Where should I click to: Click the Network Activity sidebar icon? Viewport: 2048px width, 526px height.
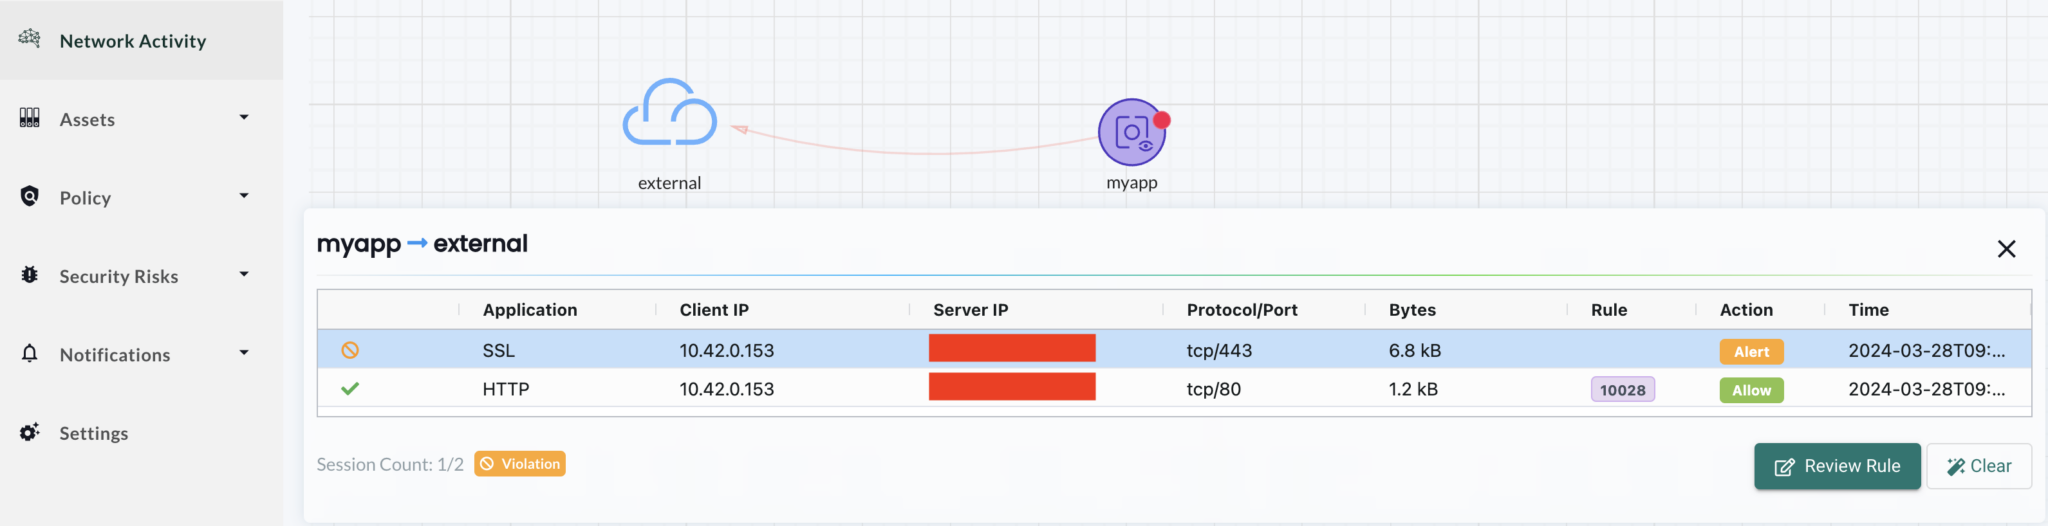pyautogui.click(x=30, y=39)
